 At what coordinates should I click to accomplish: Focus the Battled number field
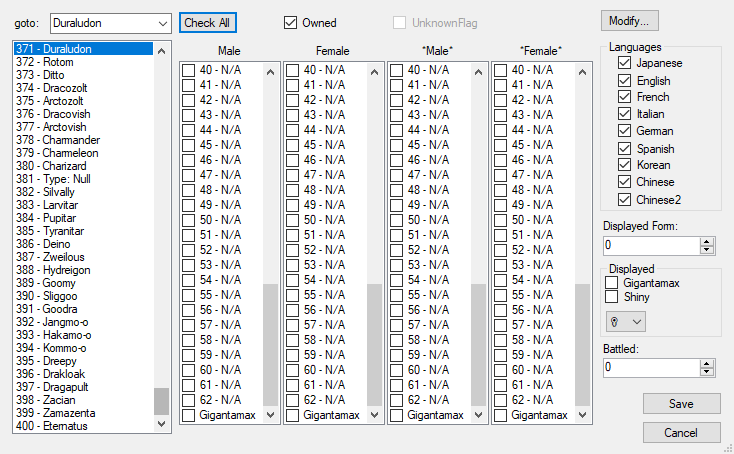coord(652,367)
